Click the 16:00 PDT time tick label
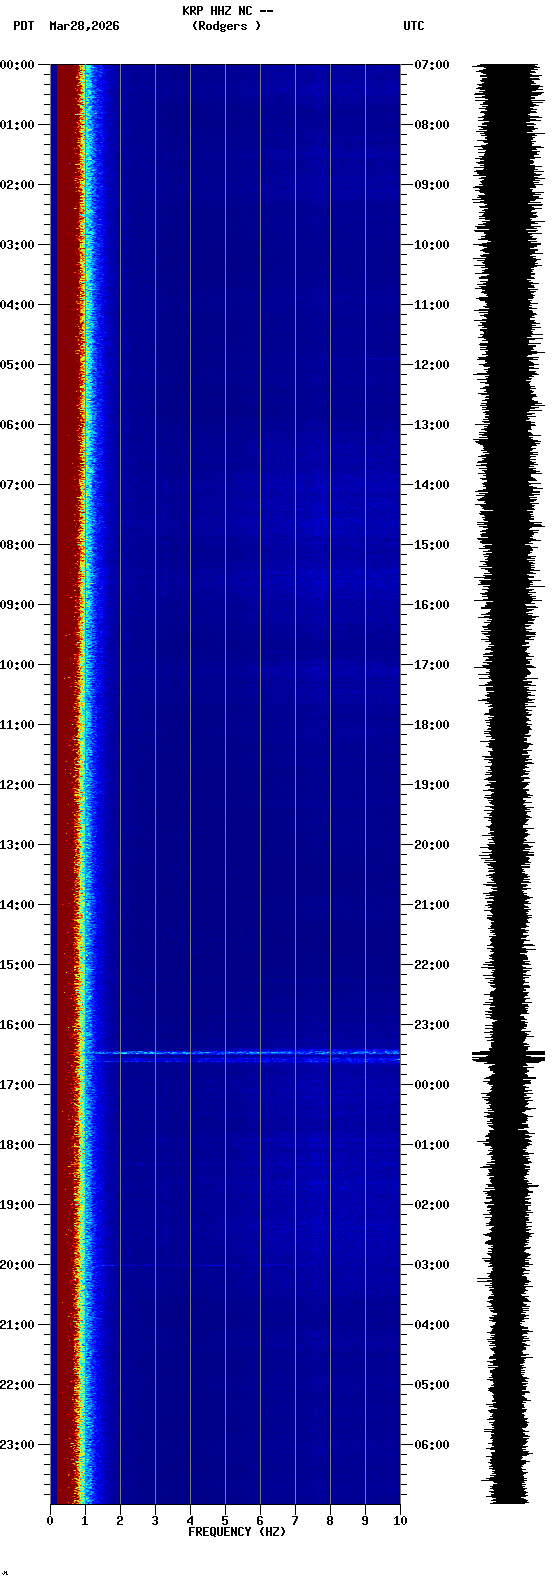The image size is (552, 1584). pyautogui.click(x=18, y=1025)
